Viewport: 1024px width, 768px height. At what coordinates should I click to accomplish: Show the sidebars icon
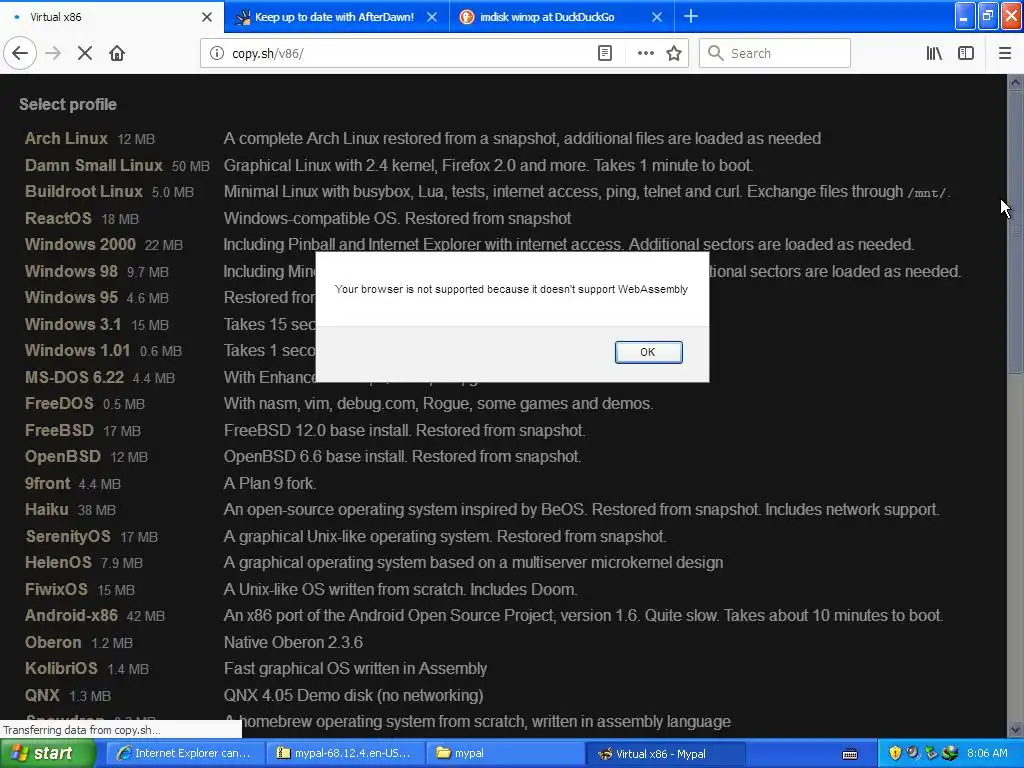tap(966, 53)
